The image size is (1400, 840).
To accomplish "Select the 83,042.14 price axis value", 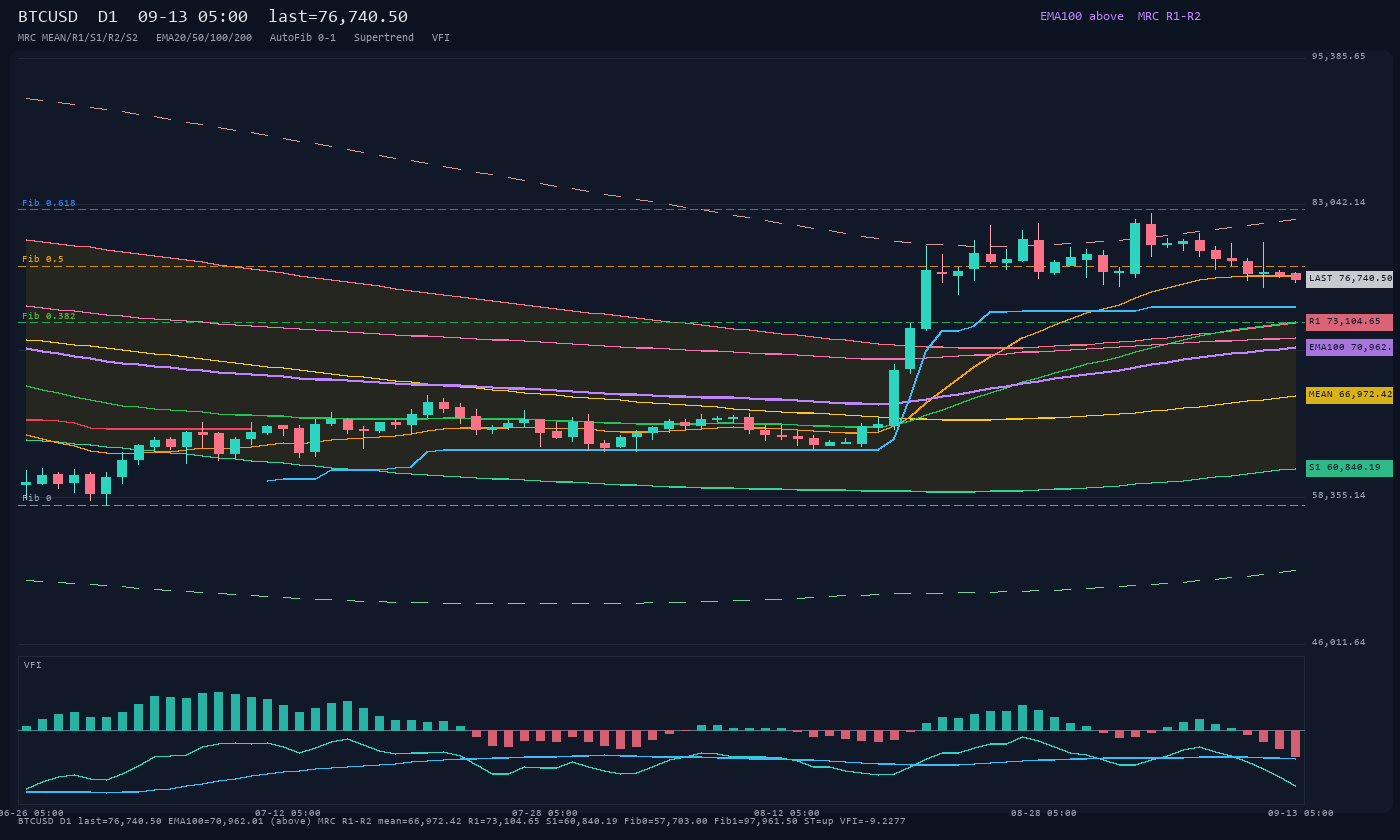I will (x=1339, y=202).
